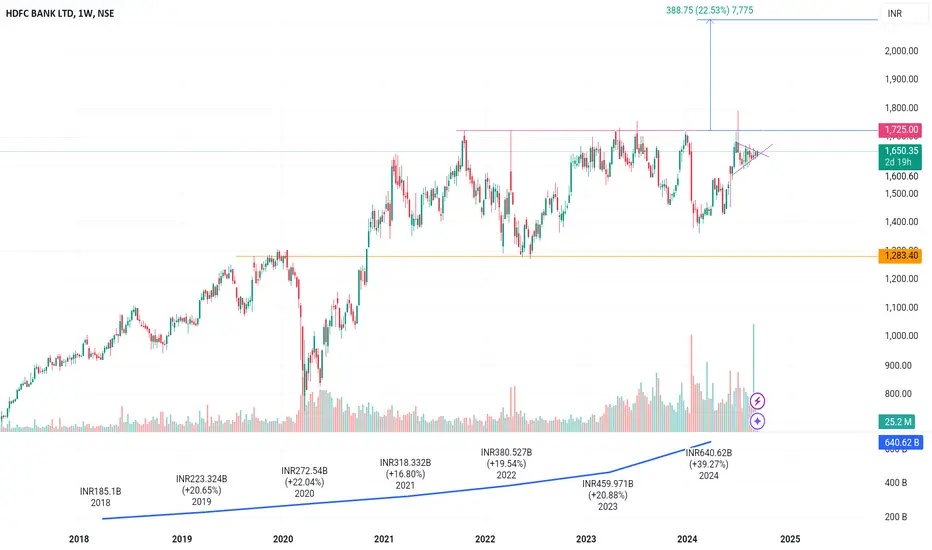Click the 388.75 (22.53%) 7,775 measurement label

coord(710,10)
